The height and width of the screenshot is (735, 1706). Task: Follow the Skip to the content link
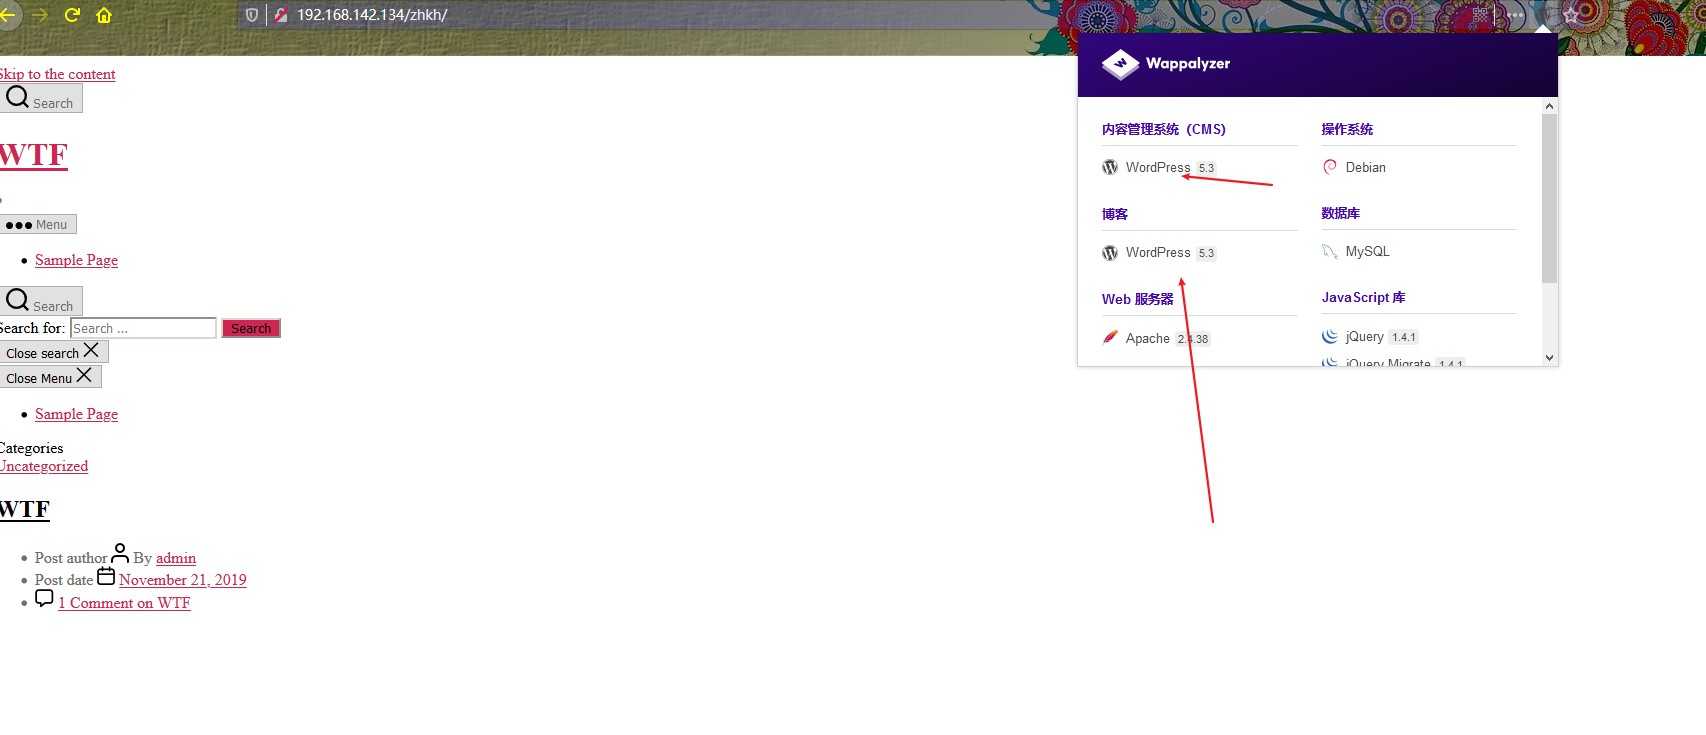57,74
